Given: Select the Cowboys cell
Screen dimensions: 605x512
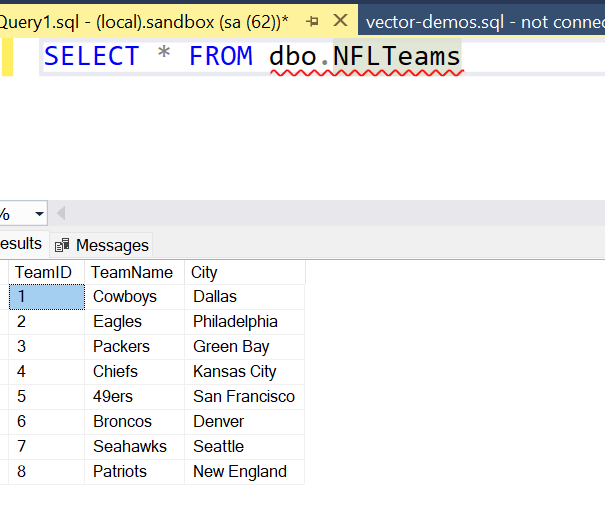Looking at the screenshot, I should tap(135, 297).
